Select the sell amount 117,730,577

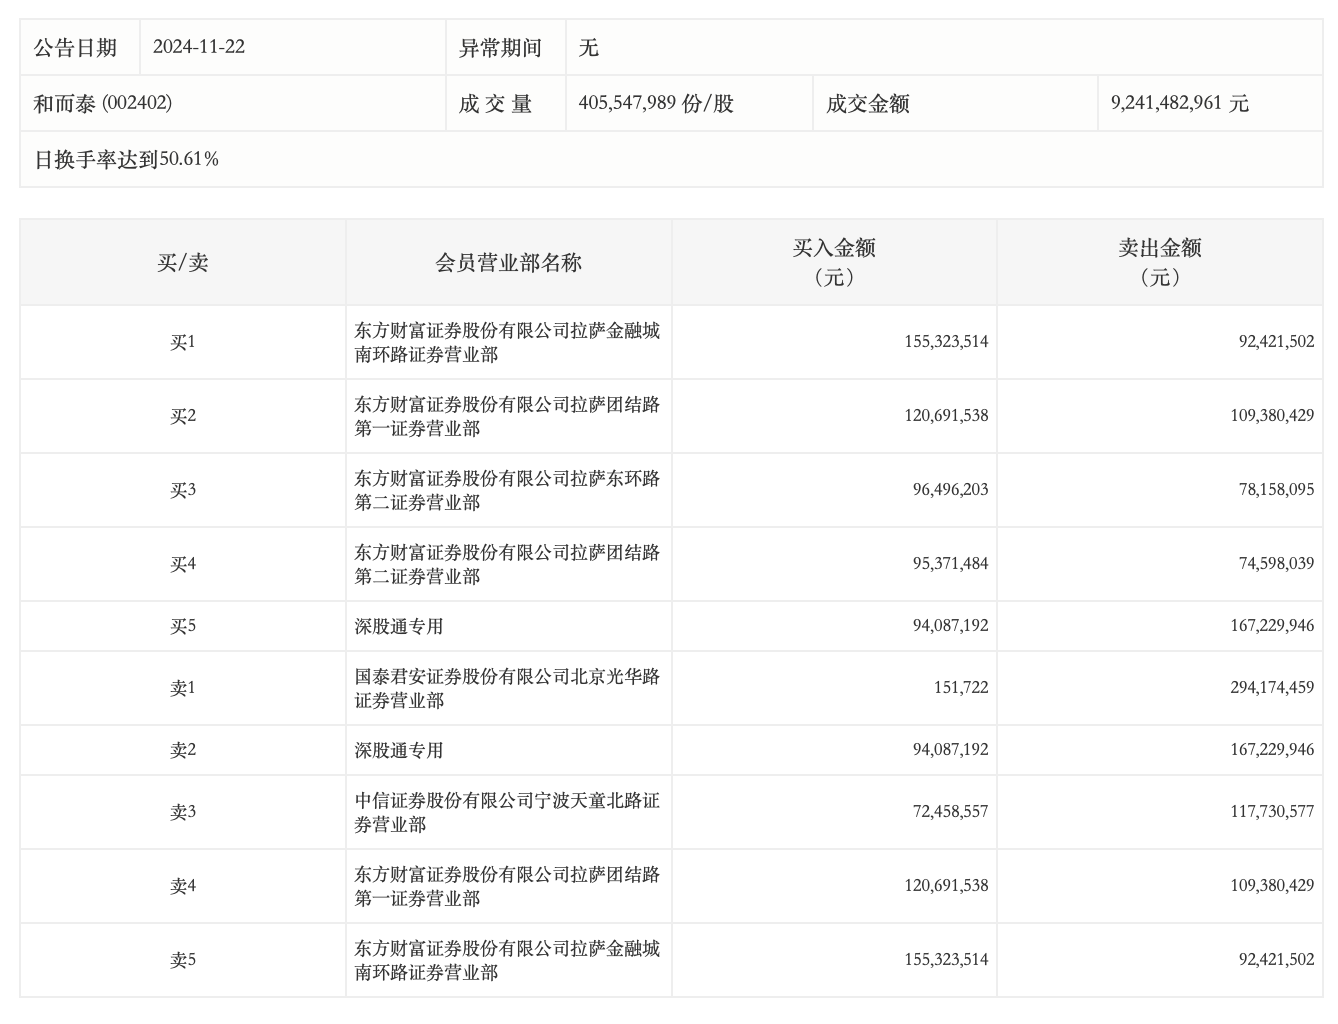coord(1272,812)
